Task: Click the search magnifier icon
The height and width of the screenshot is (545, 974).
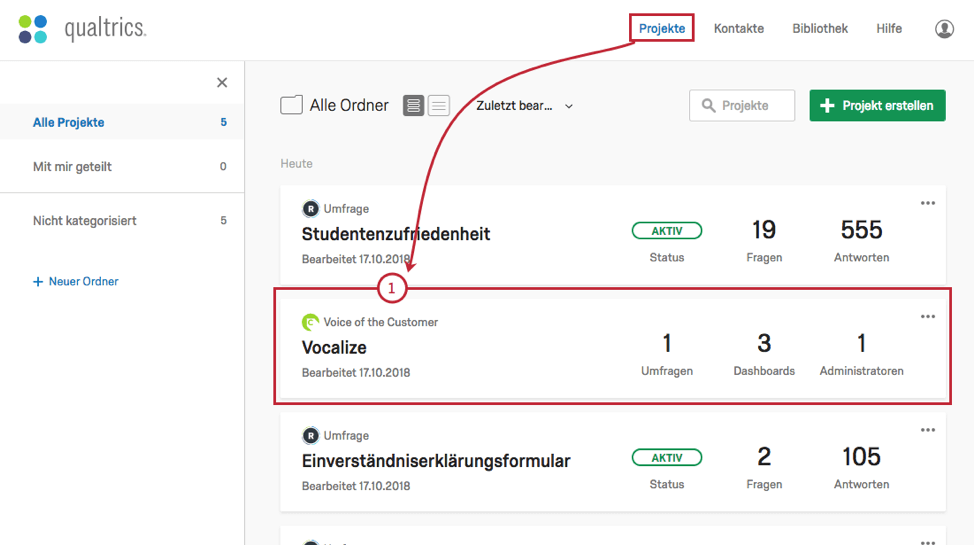Action: tap(708, 106)
